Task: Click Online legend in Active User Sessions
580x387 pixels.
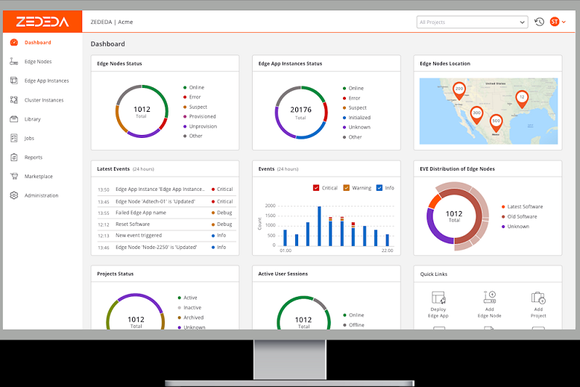Action: (x=353, y=315)
